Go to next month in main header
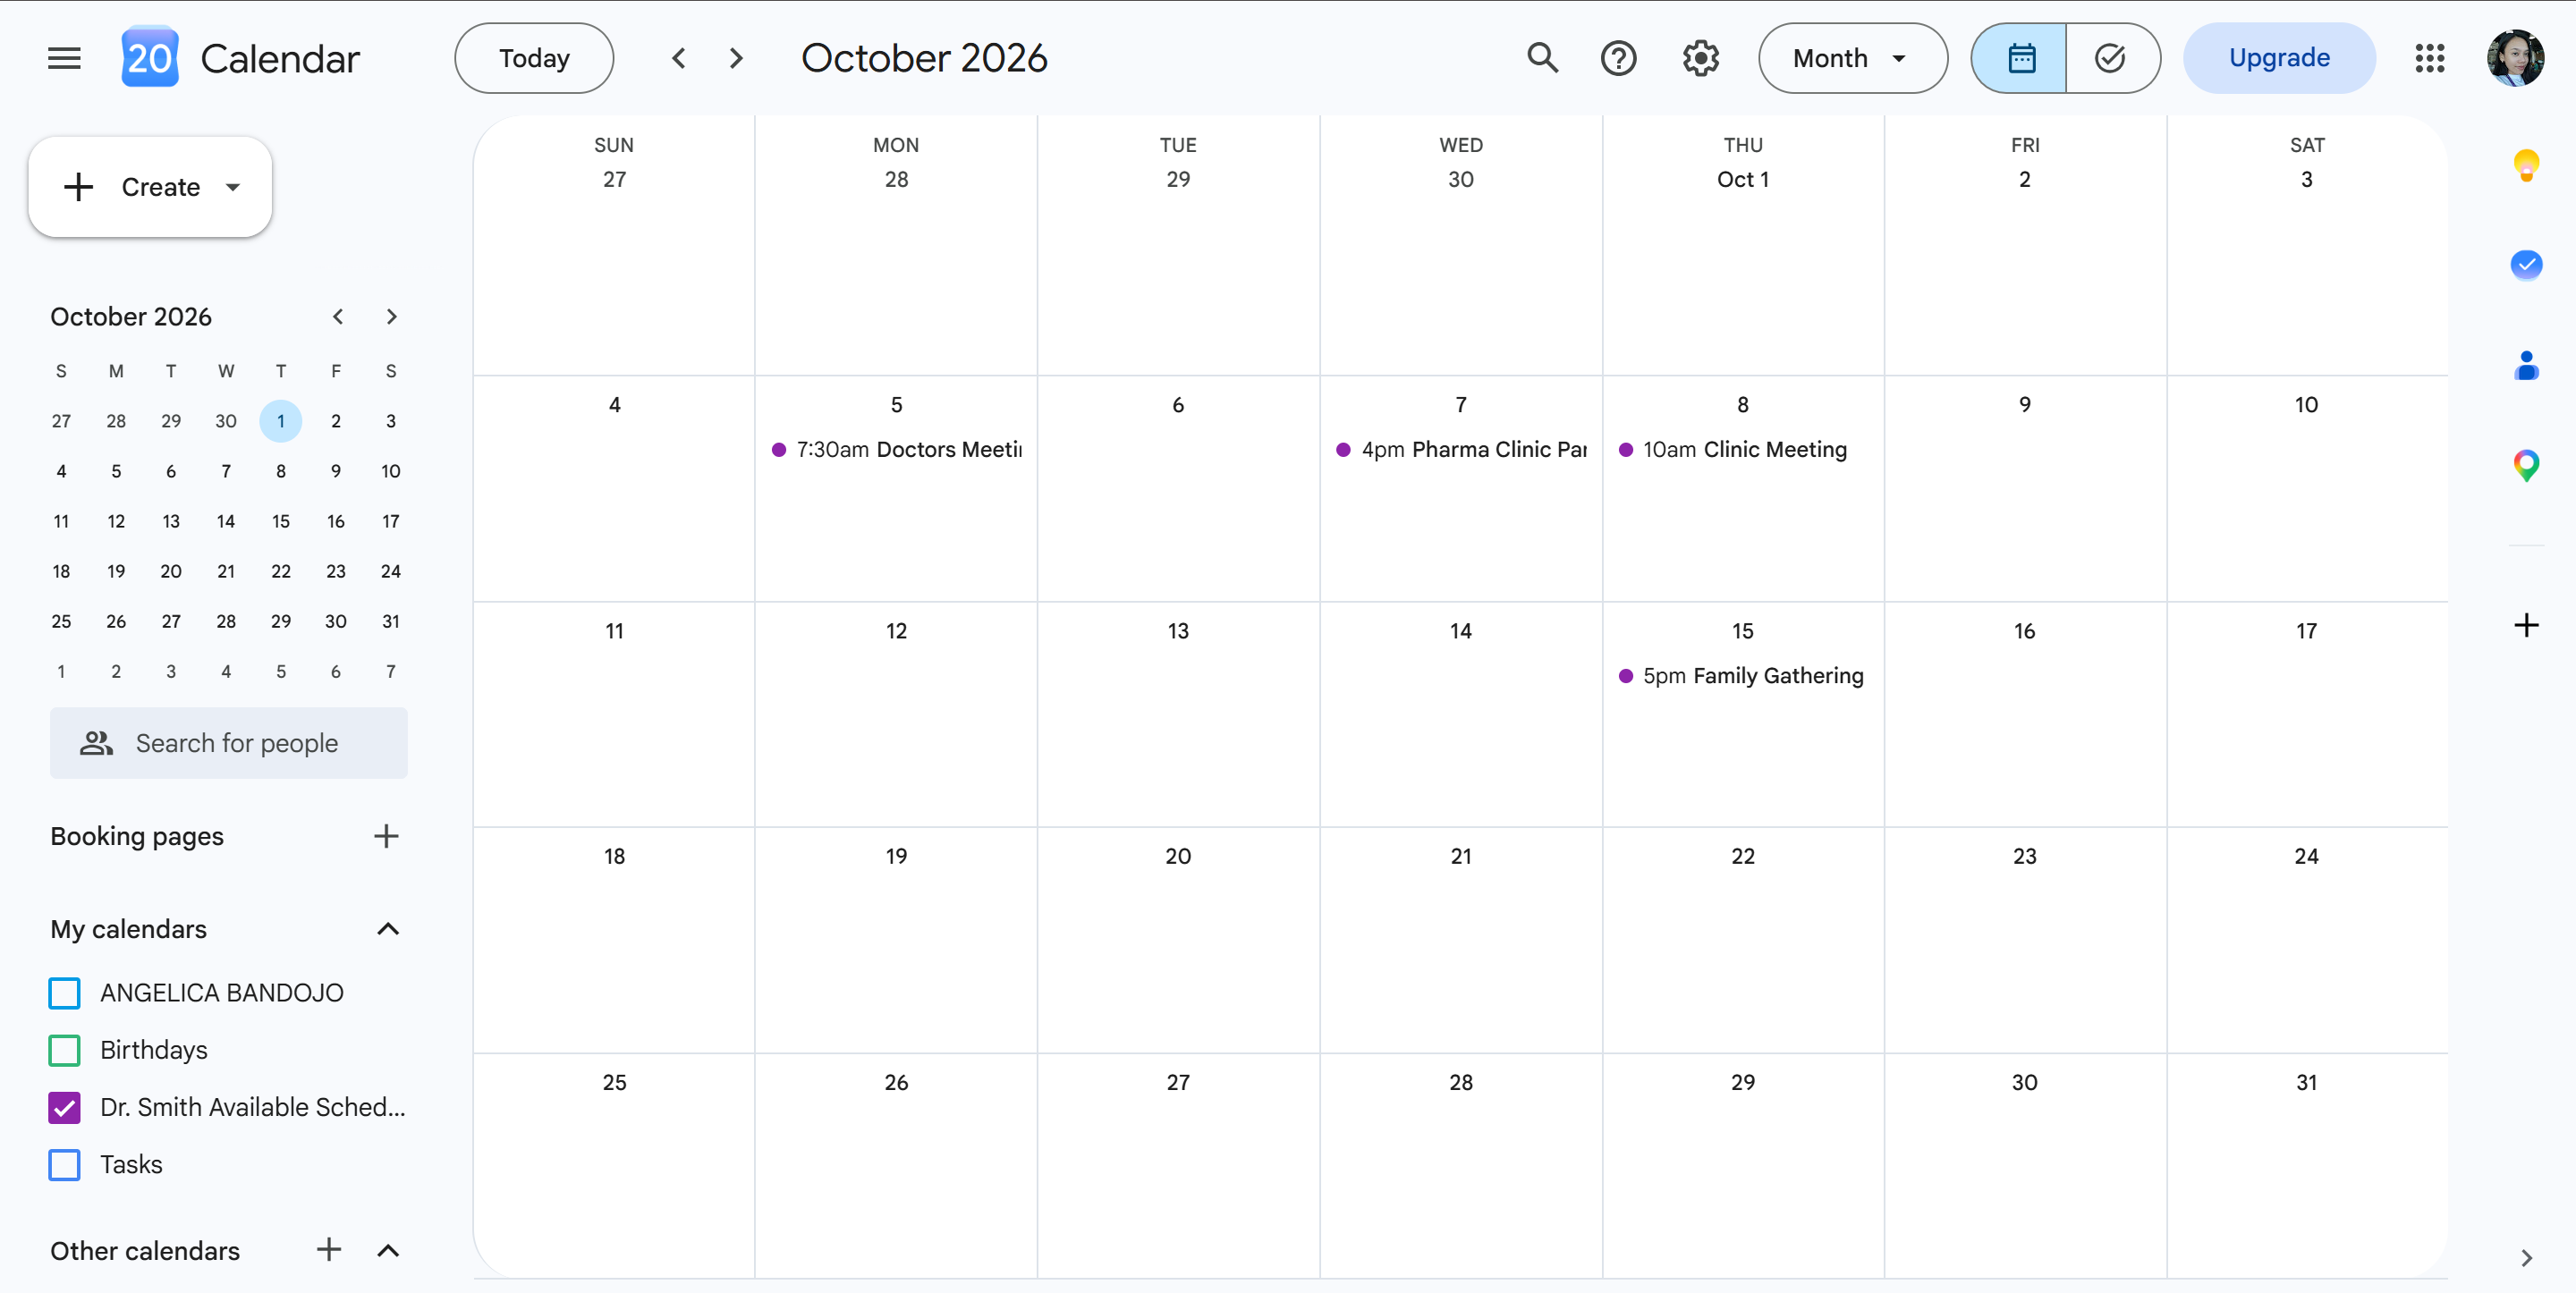This screenshot has width=2576, height=1293. click(x=737, y=58)
